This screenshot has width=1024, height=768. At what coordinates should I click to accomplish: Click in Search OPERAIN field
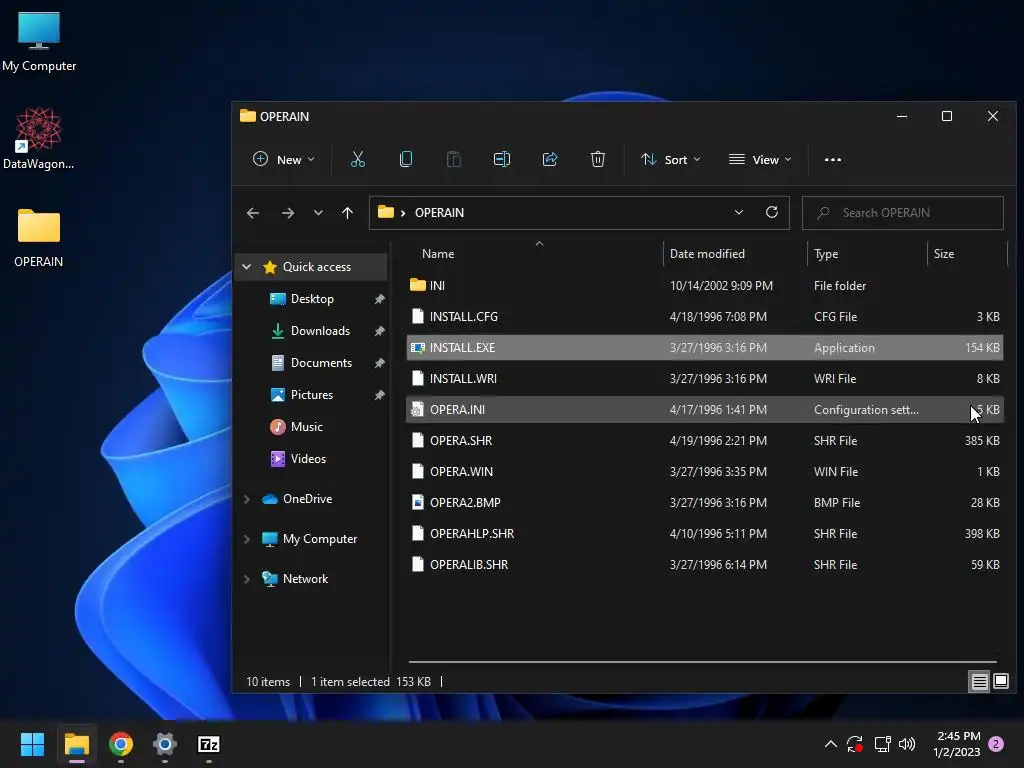click(903, 213)
